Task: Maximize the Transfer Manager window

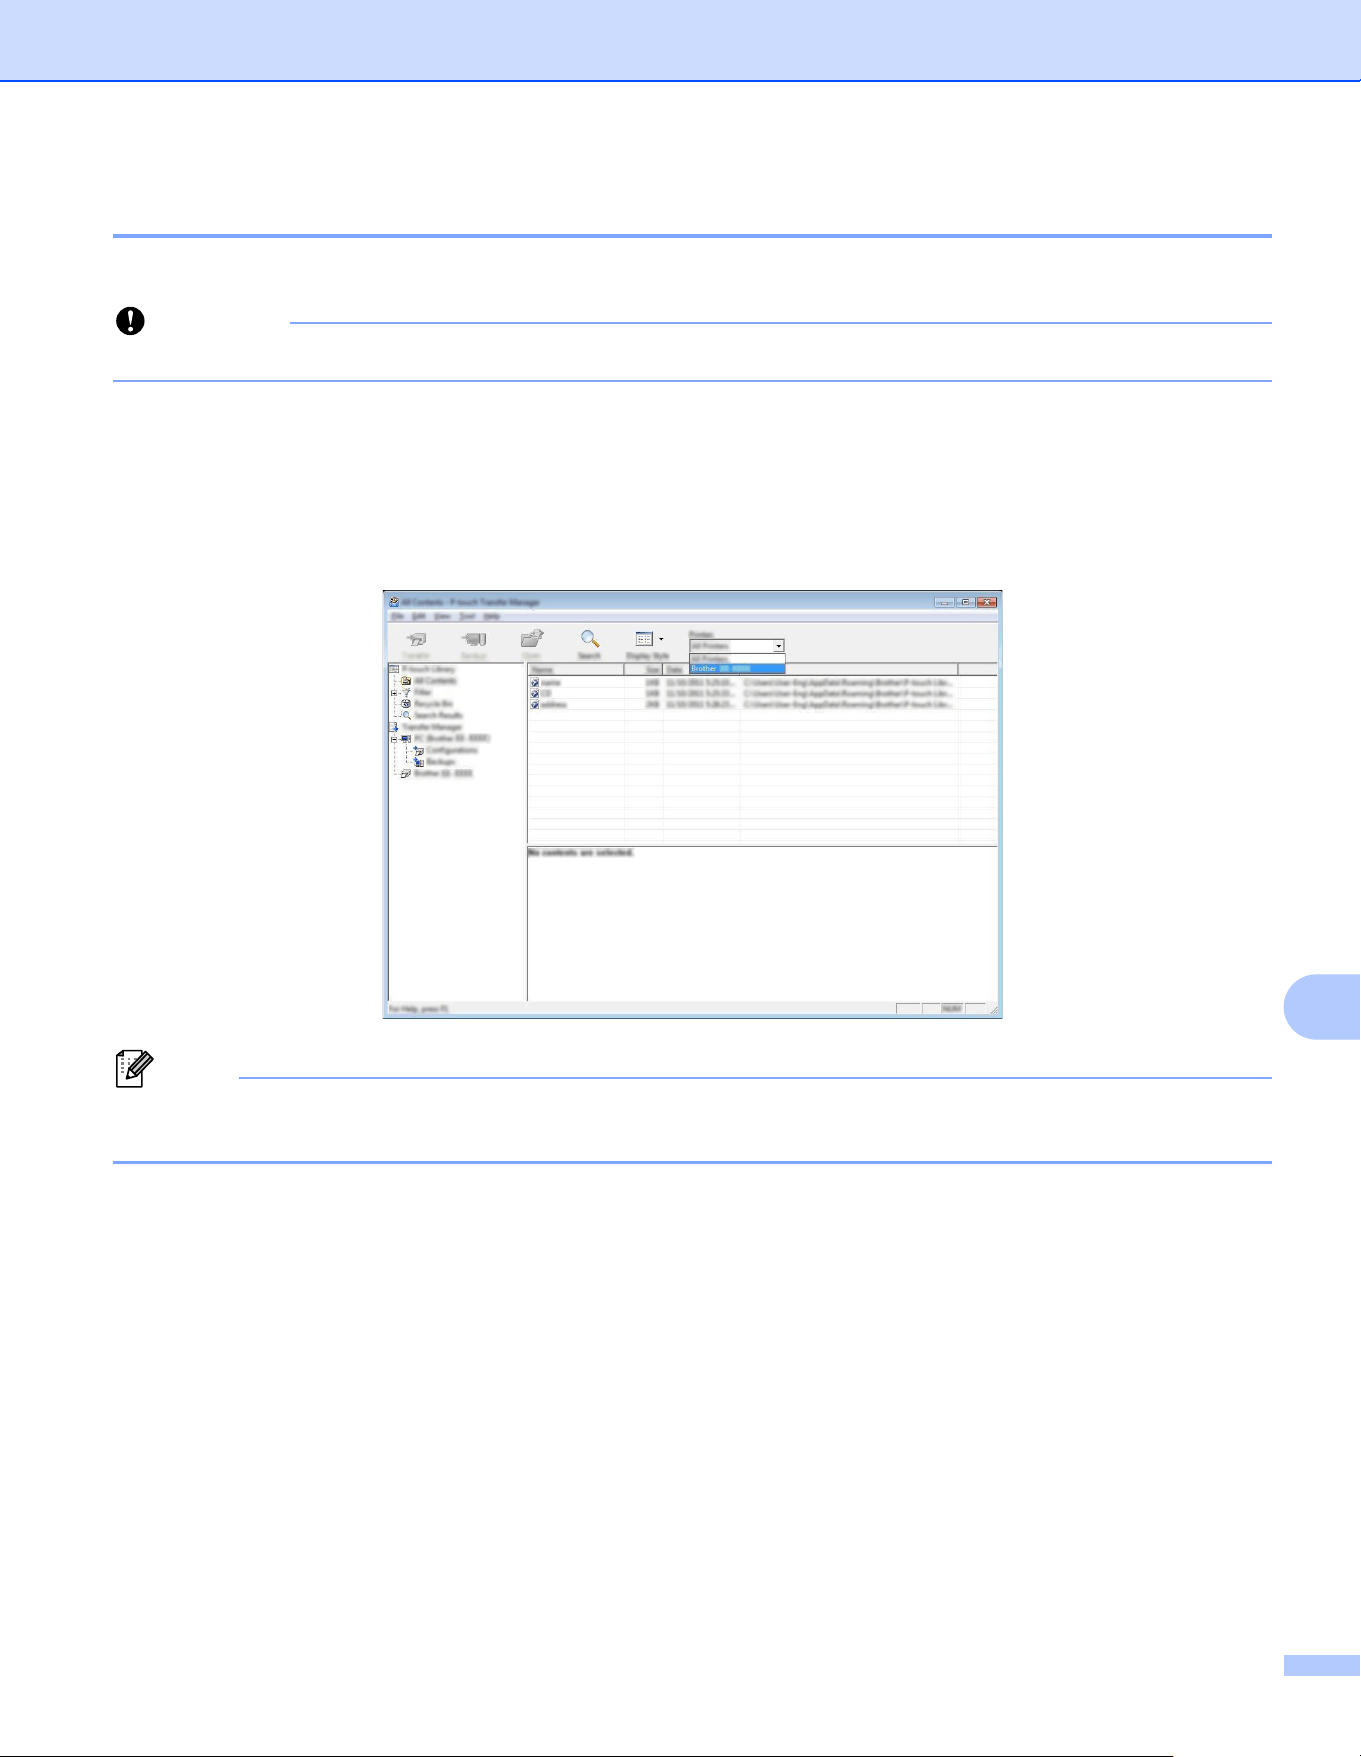Action: (966, 602)
